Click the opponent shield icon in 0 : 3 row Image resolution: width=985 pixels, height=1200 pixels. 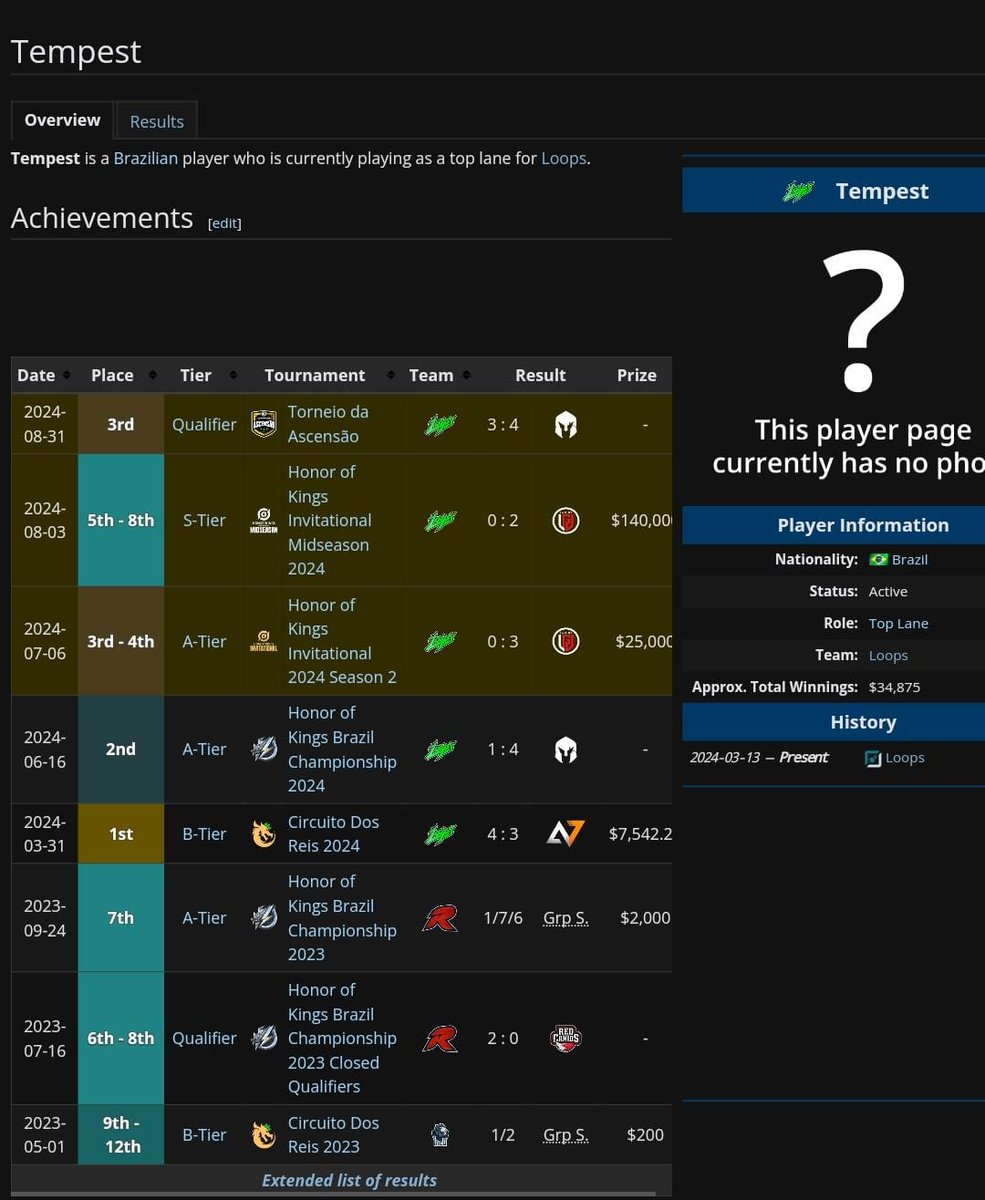pos(566,641)
